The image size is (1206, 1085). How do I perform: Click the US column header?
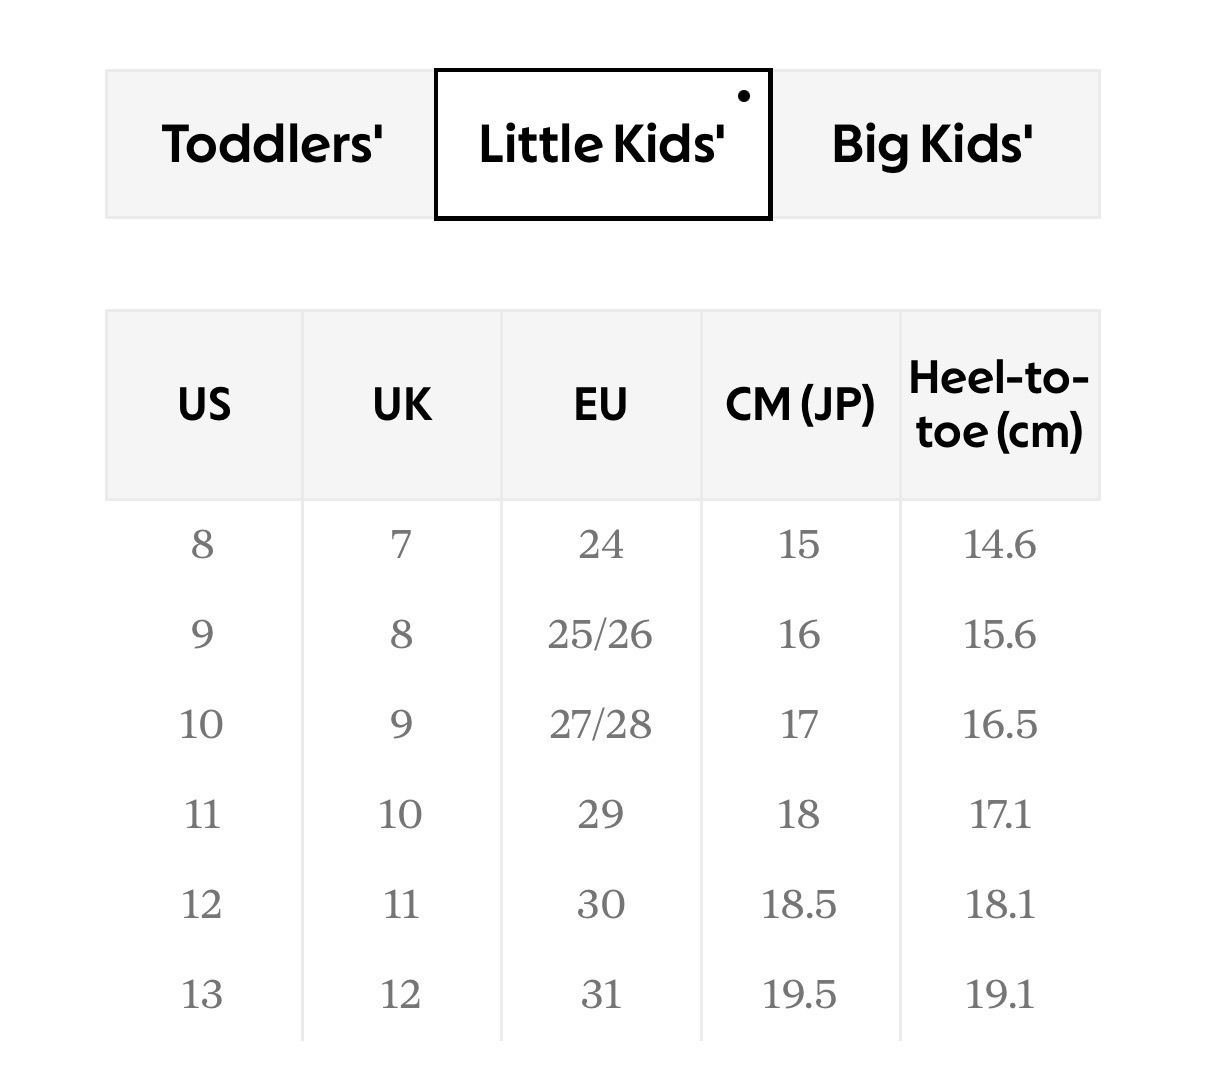point(204,405)
